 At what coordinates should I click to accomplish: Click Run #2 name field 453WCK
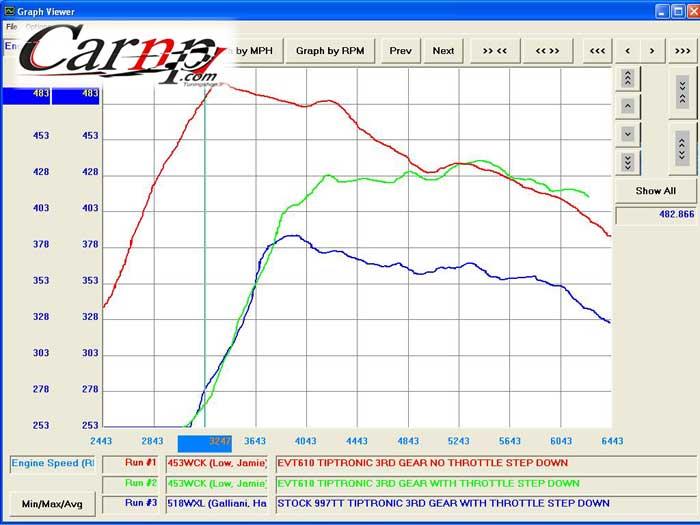pyautogui.click(x=217, y=484)
